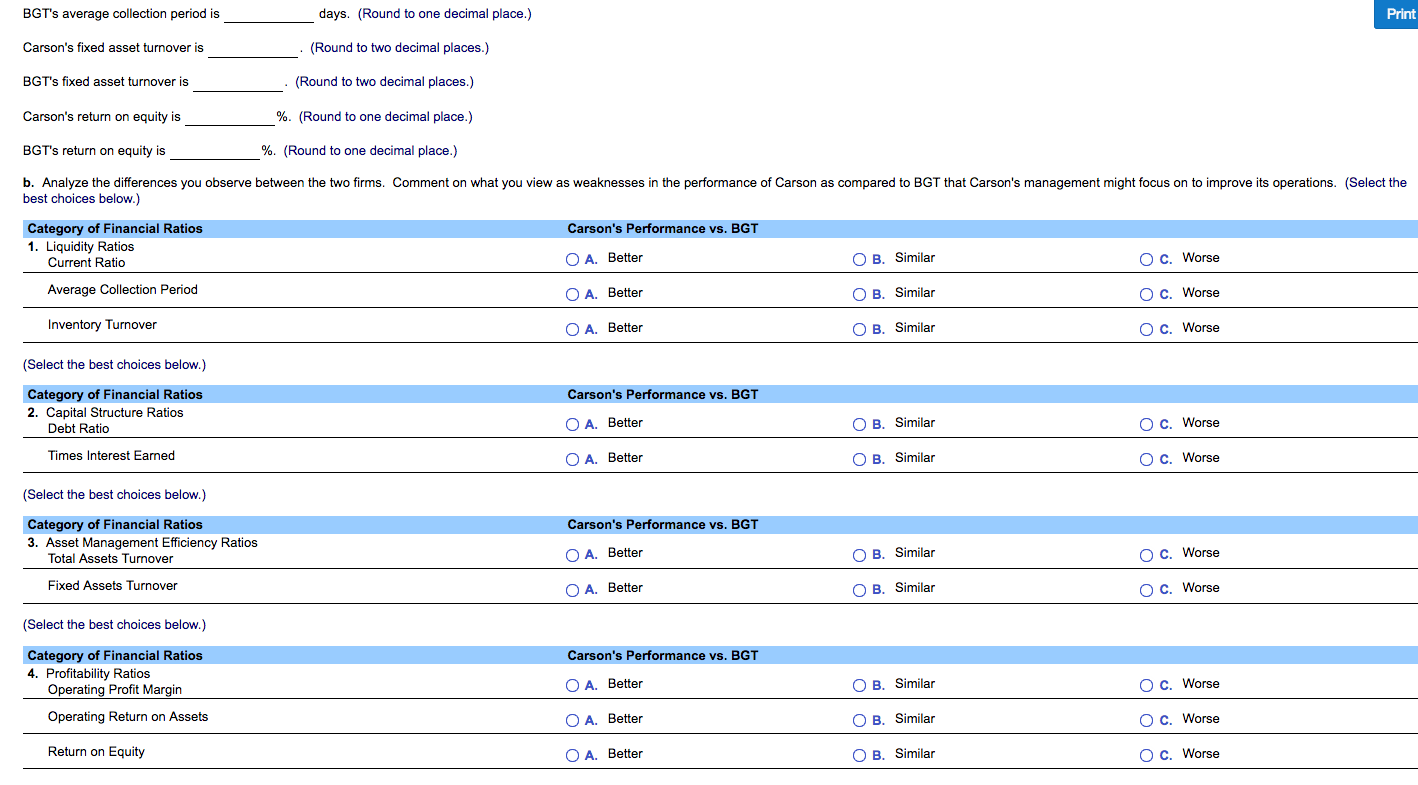The image size is (1418, 785).
Task: Choose Better for Average Collection Period
Action: [572, 294]
